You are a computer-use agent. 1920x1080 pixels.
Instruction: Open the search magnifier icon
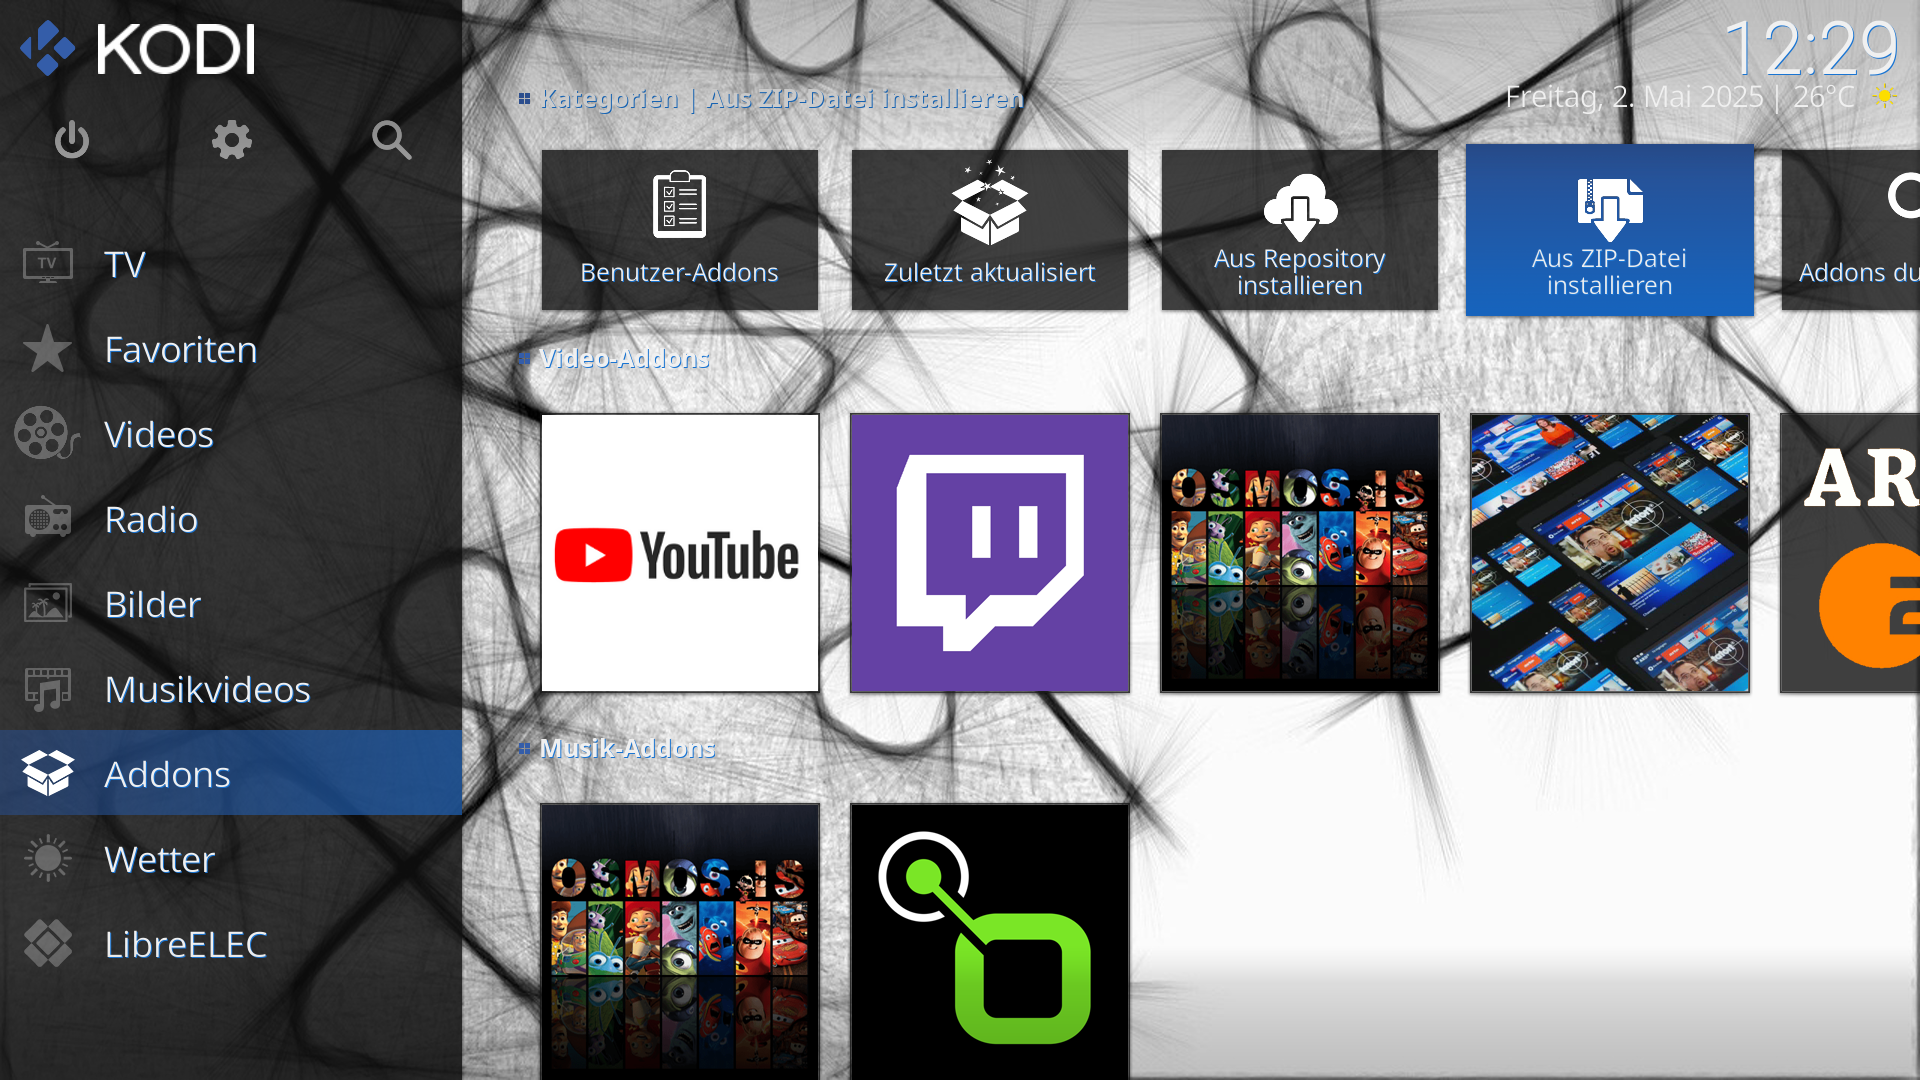(392, 140)
